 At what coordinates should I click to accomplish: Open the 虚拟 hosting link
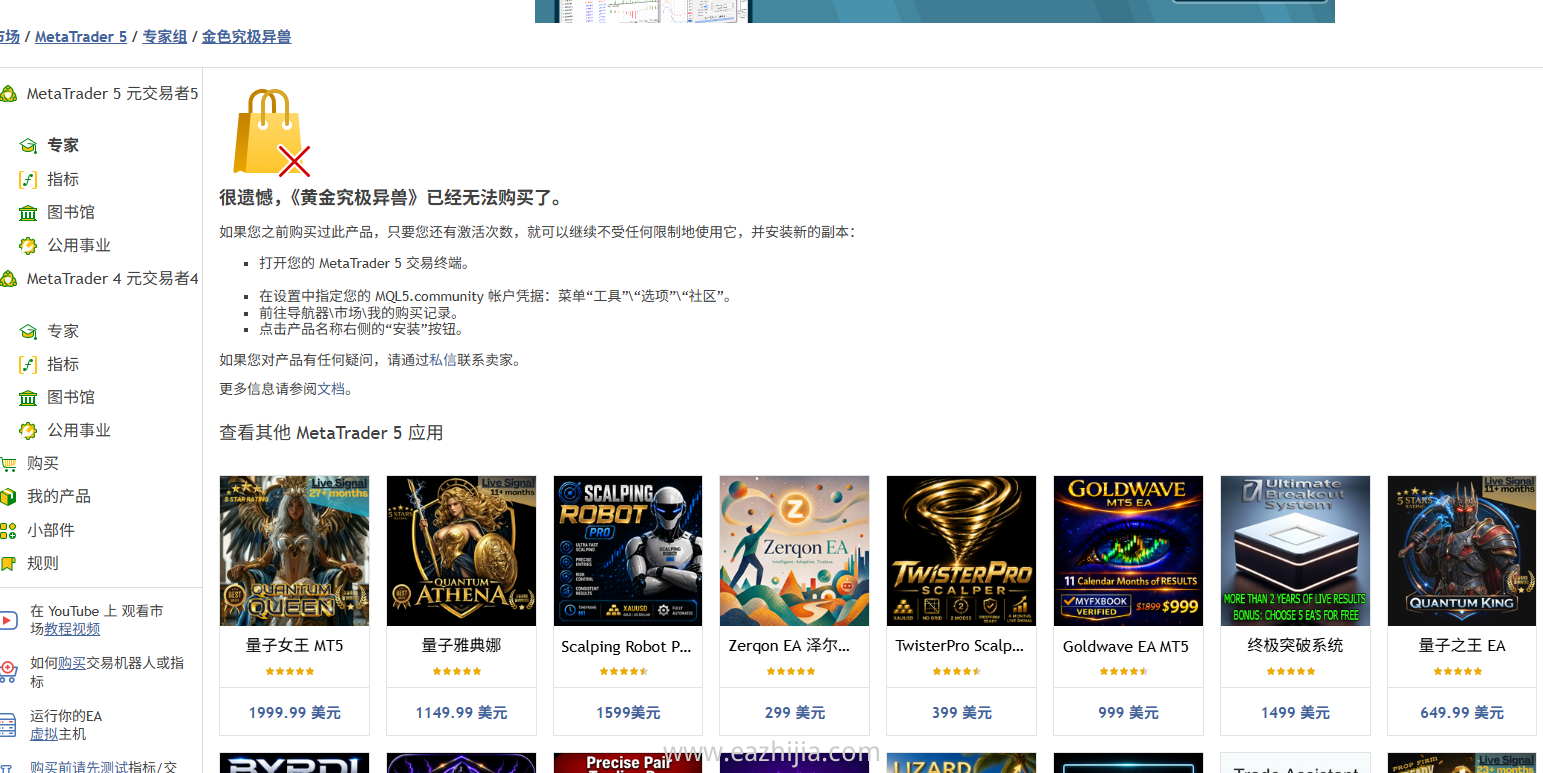coord(44,734)
